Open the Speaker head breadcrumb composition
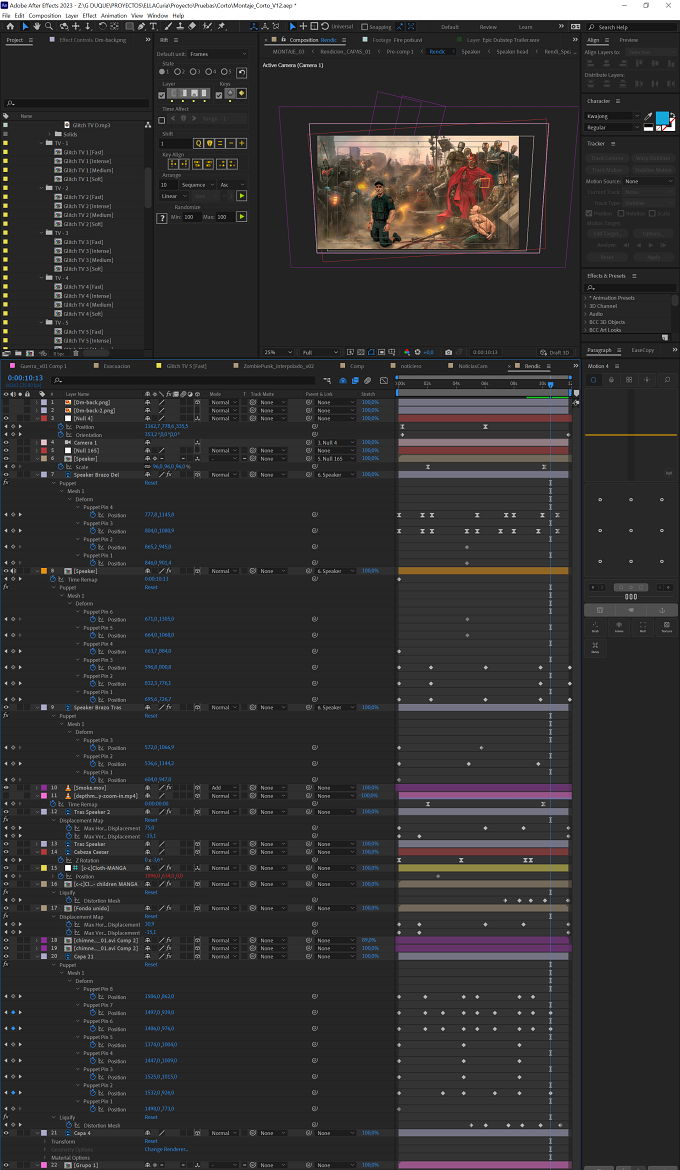Screen dimensions: 680x1170 click(x=512, y=51)
